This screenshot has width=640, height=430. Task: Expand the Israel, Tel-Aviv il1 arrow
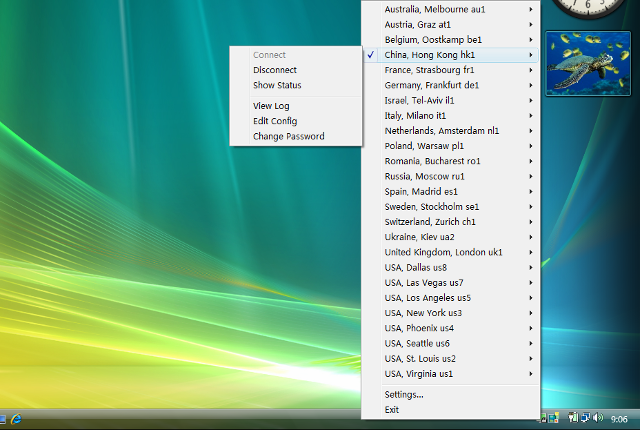[x=531, y=100]
